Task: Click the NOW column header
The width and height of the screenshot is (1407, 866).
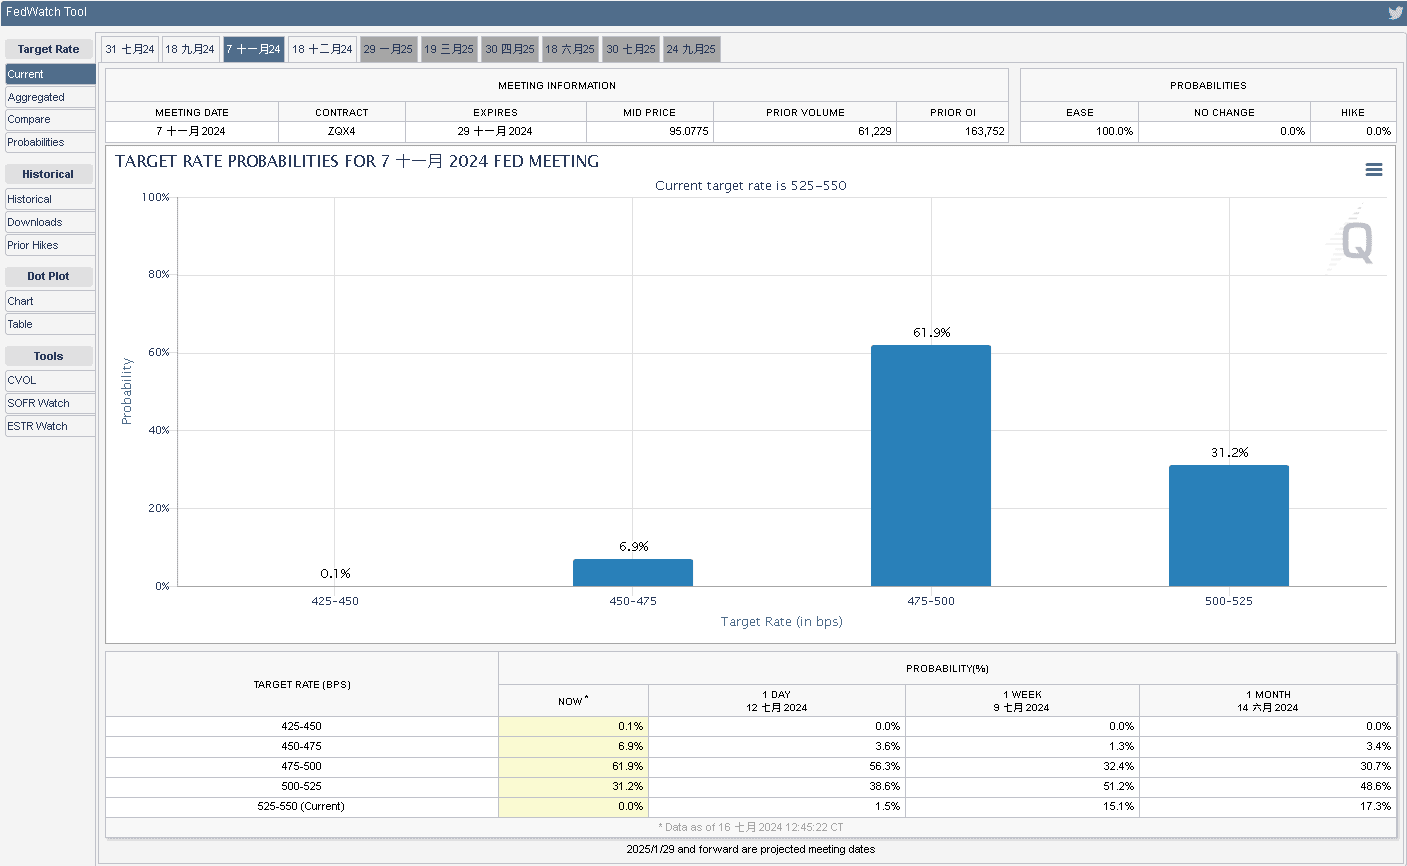Action: tap(573, 701)
